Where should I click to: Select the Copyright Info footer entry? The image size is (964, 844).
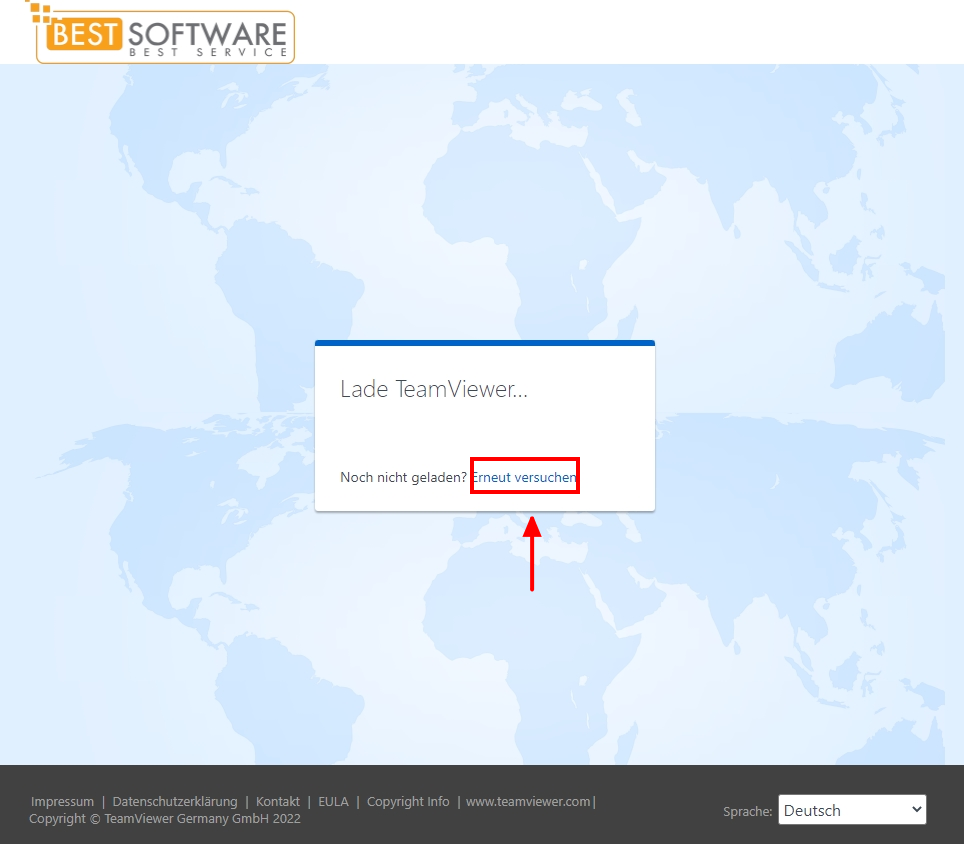(408, 801)
